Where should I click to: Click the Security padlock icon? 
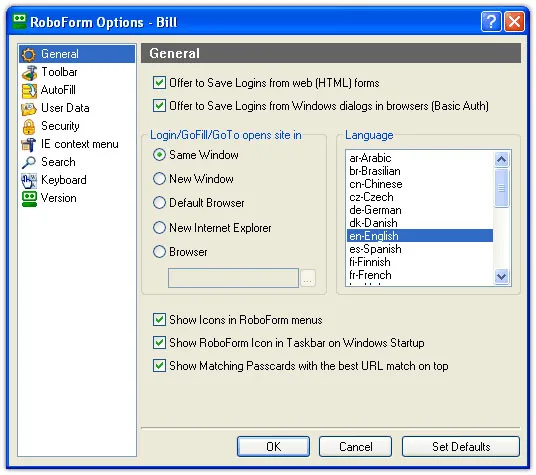click(x=29, y=127)
